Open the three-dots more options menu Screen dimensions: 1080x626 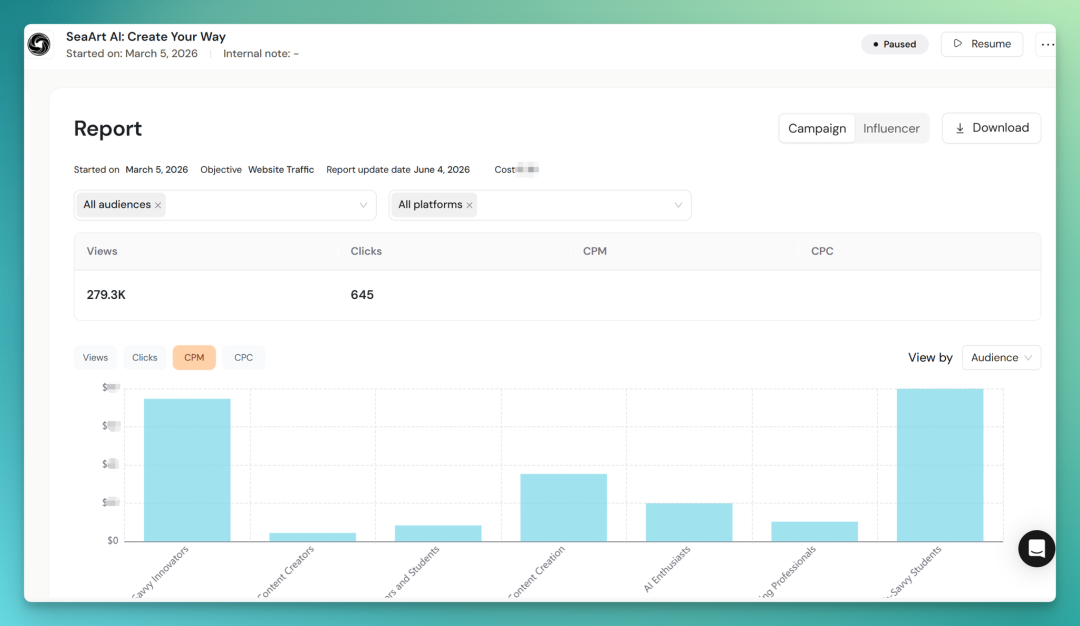coord(1047,44)
